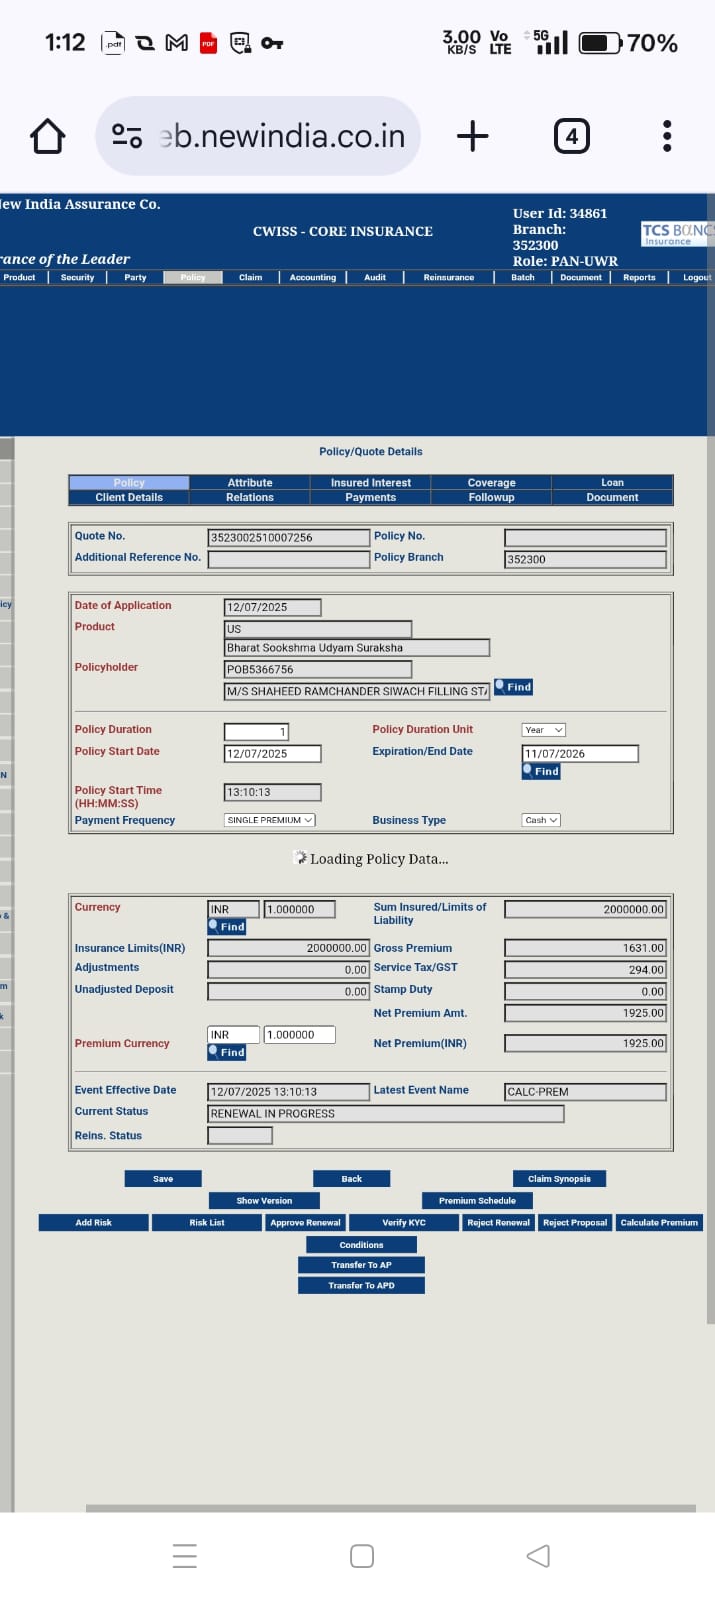Click Find button under Expiration/End Date
715x1600 pixels.
pos(542,771)
